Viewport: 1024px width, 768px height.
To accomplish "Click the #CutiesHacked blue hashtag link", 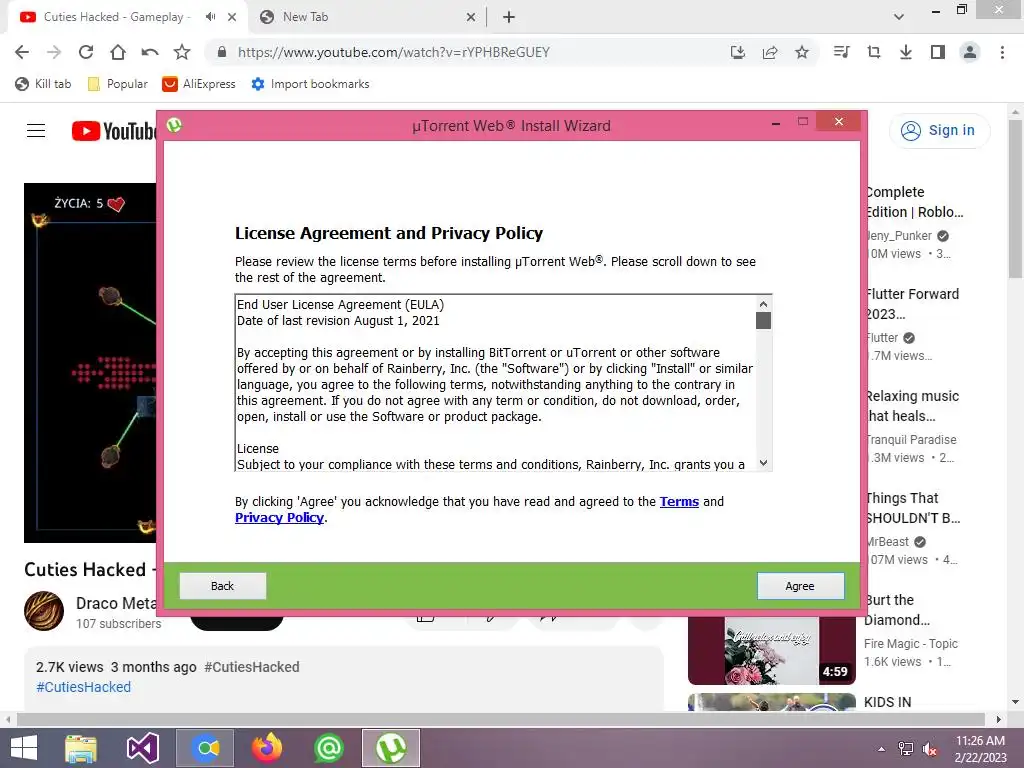I will click(x=84, y=687).
